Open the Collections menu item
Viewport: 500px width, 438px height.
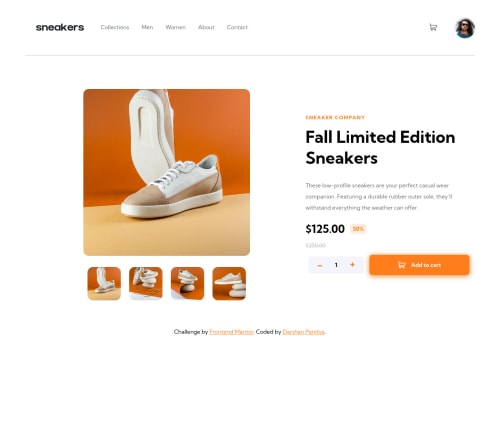(x=115, y=27)
